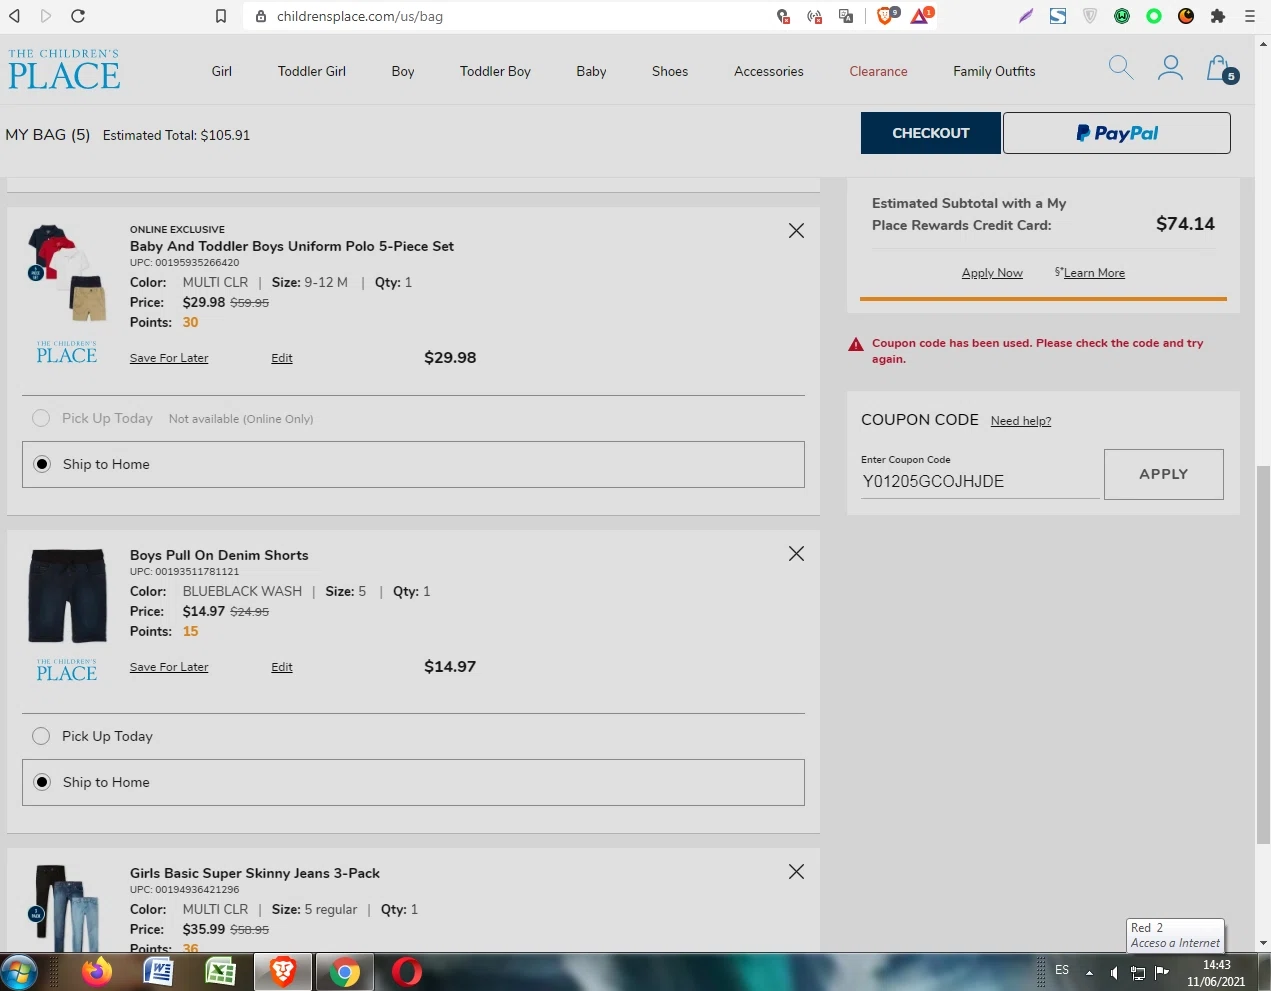Image resolution: width=1271 pixels, height=991 pixels.
Task: Click the browser forward arrow
Action: click(x=46, y=16)
